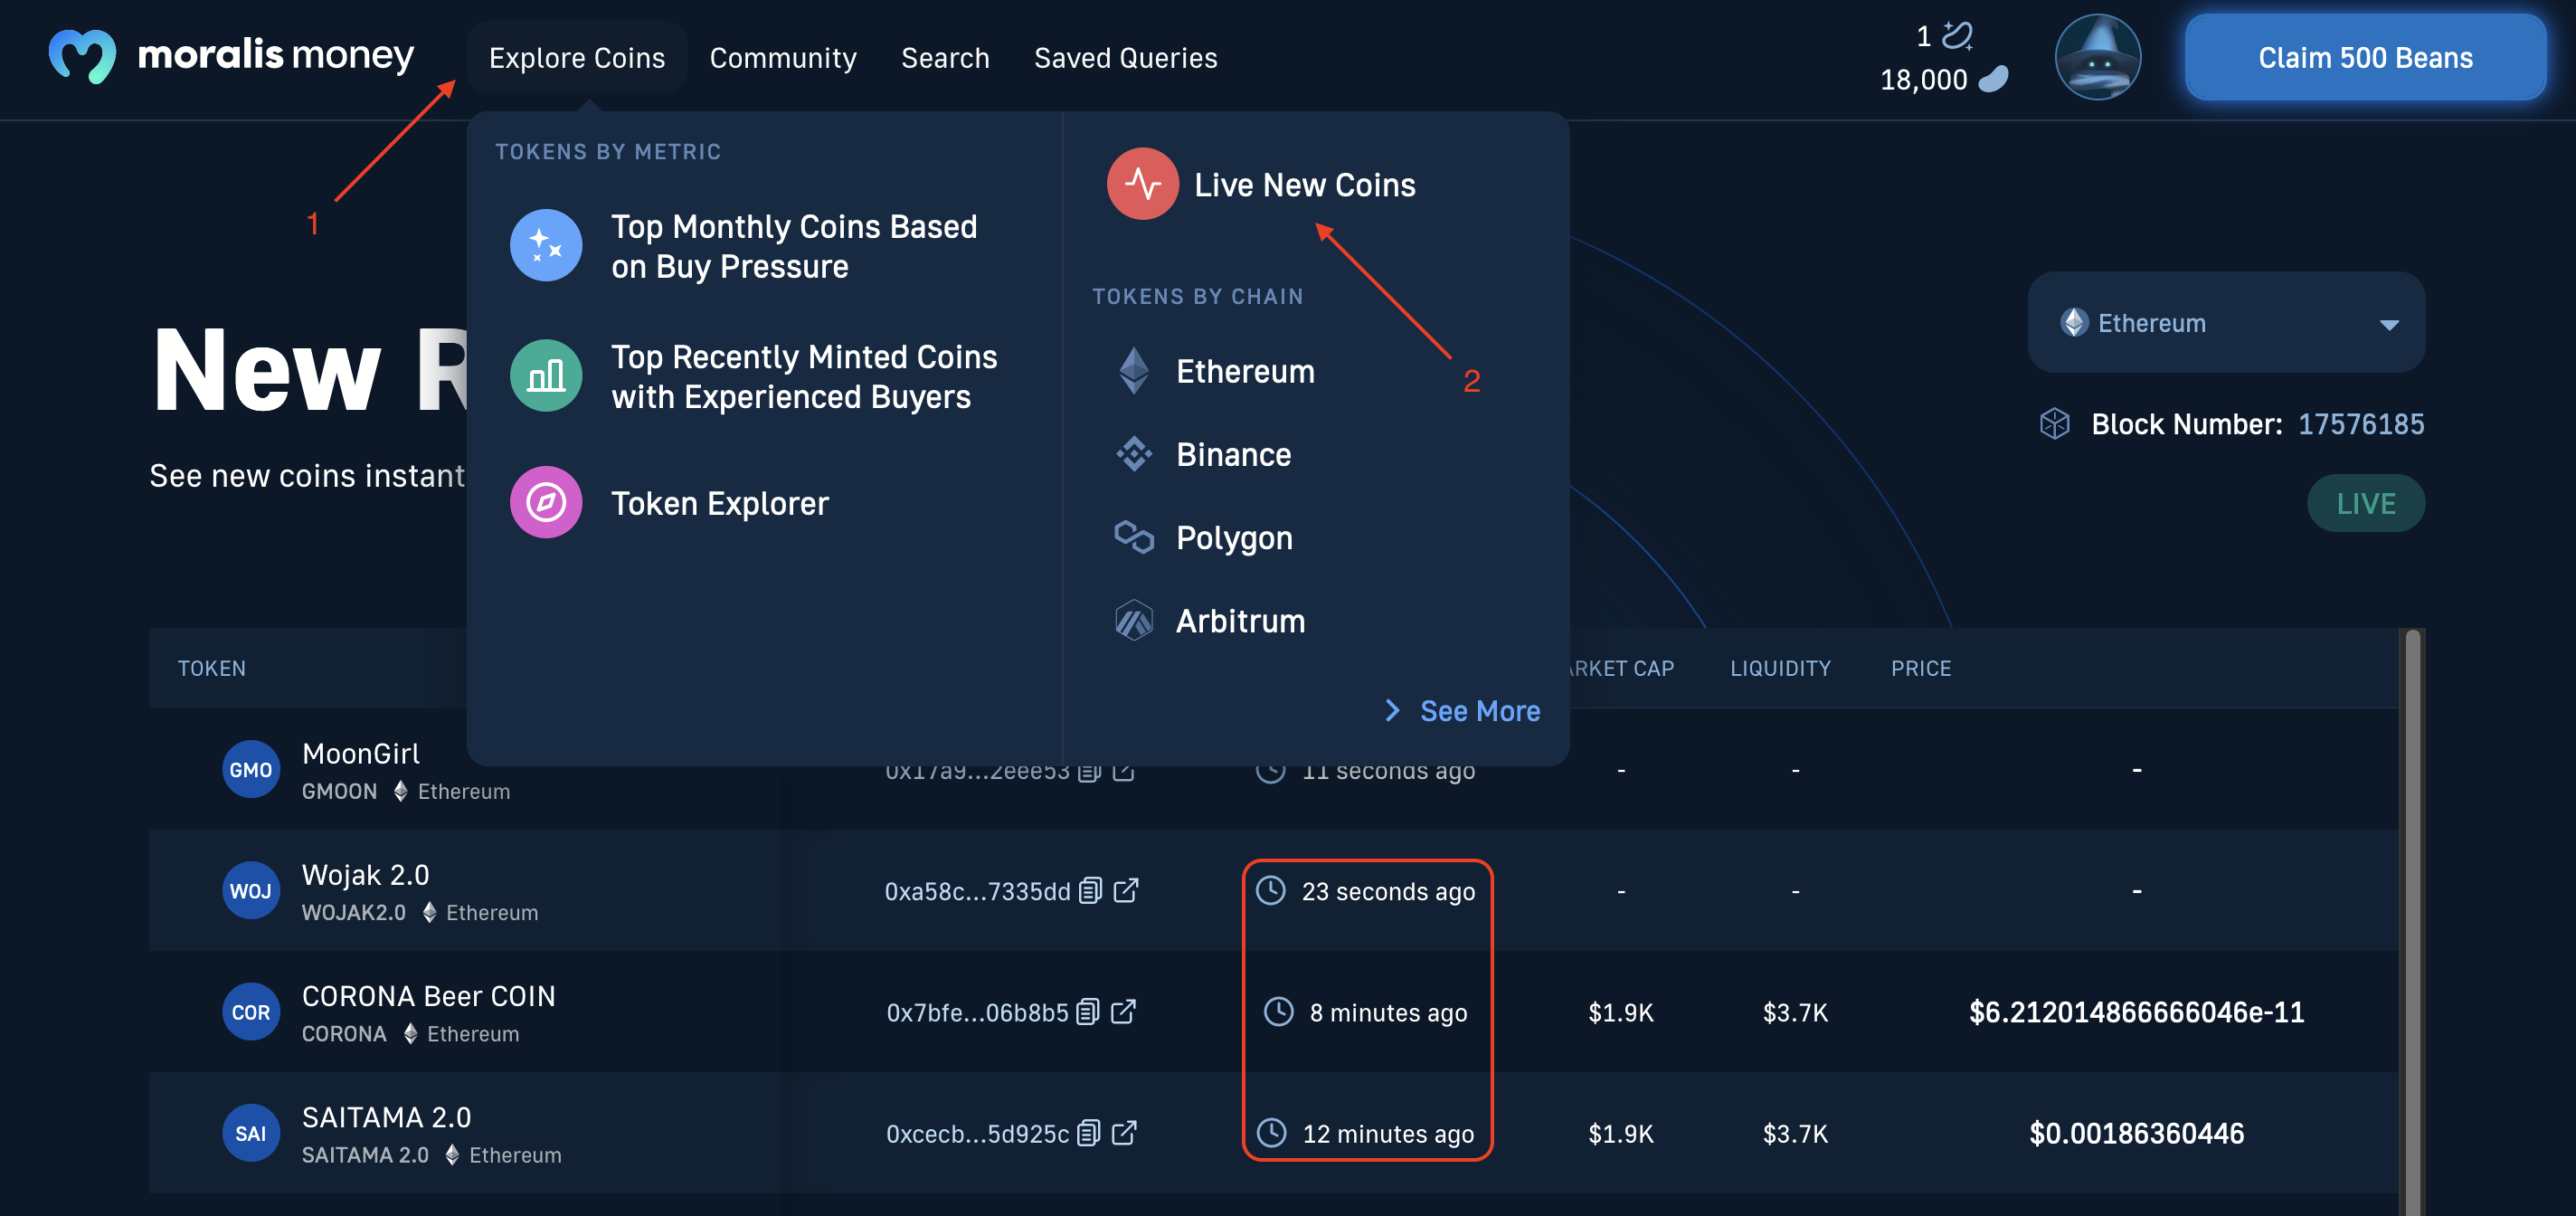The width and height of the screenshot is (2576, 1216).
Task: Click the SAITAMA price $0.00186360446
Action: tap(2136, 1133)
